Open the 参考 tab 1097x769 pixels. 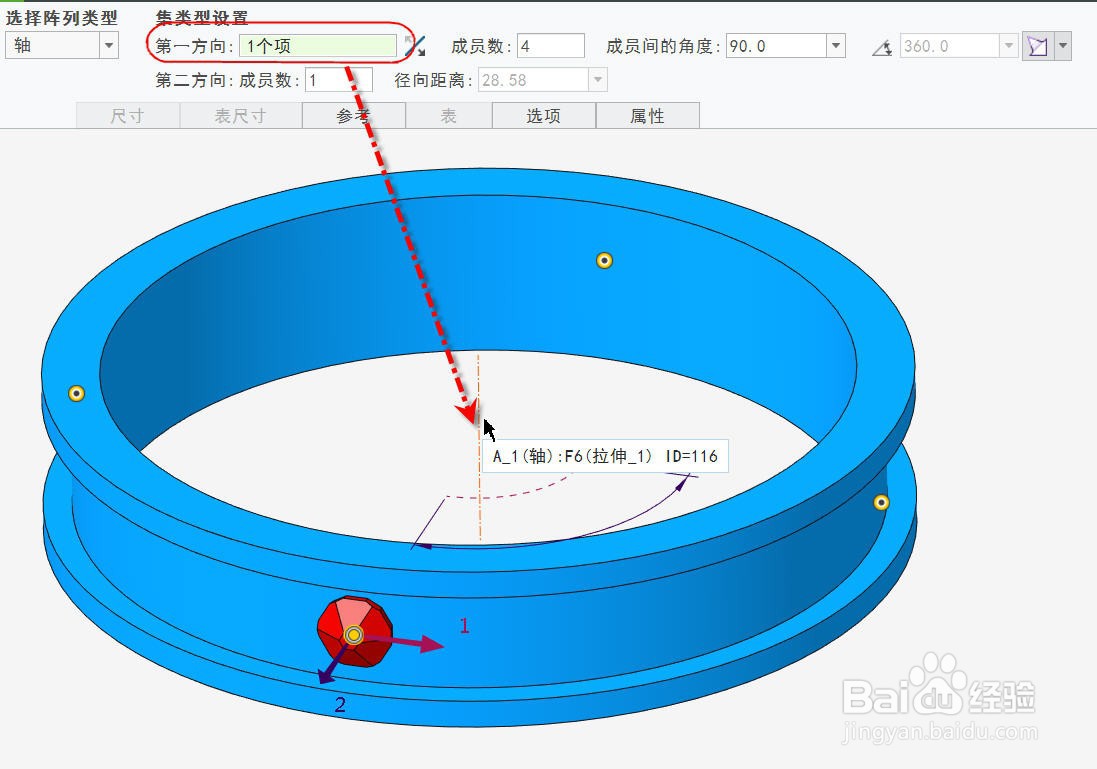coord(353,115)
